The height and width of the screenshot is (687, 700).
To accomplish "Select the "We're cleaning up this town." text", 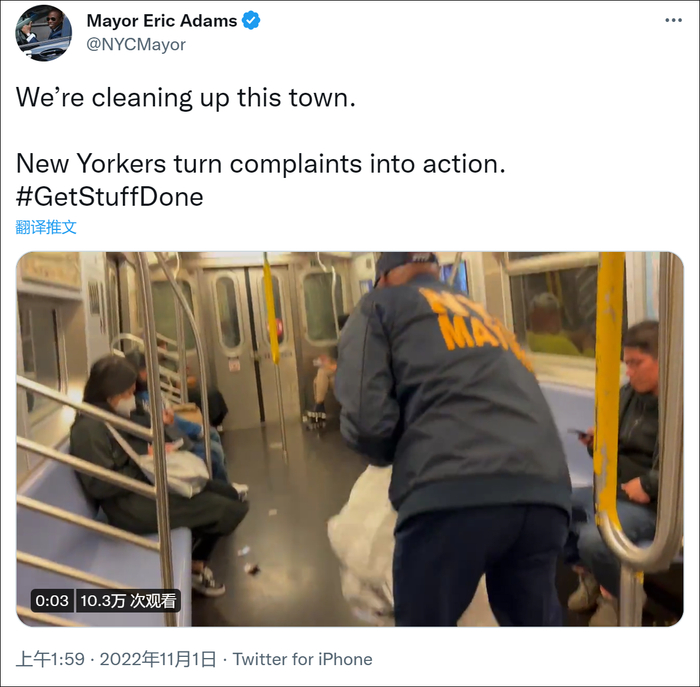I will click(x=186, y=98).
